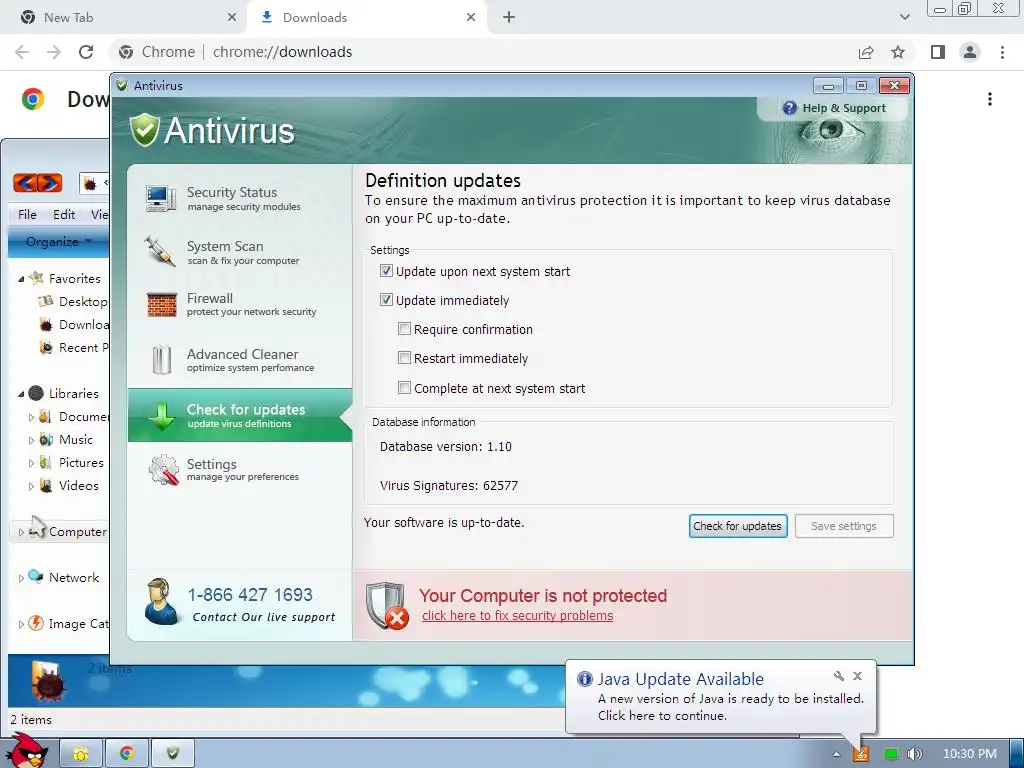Click Explorer back arrow button
The image size is (1024, 768).
(25, 183)
